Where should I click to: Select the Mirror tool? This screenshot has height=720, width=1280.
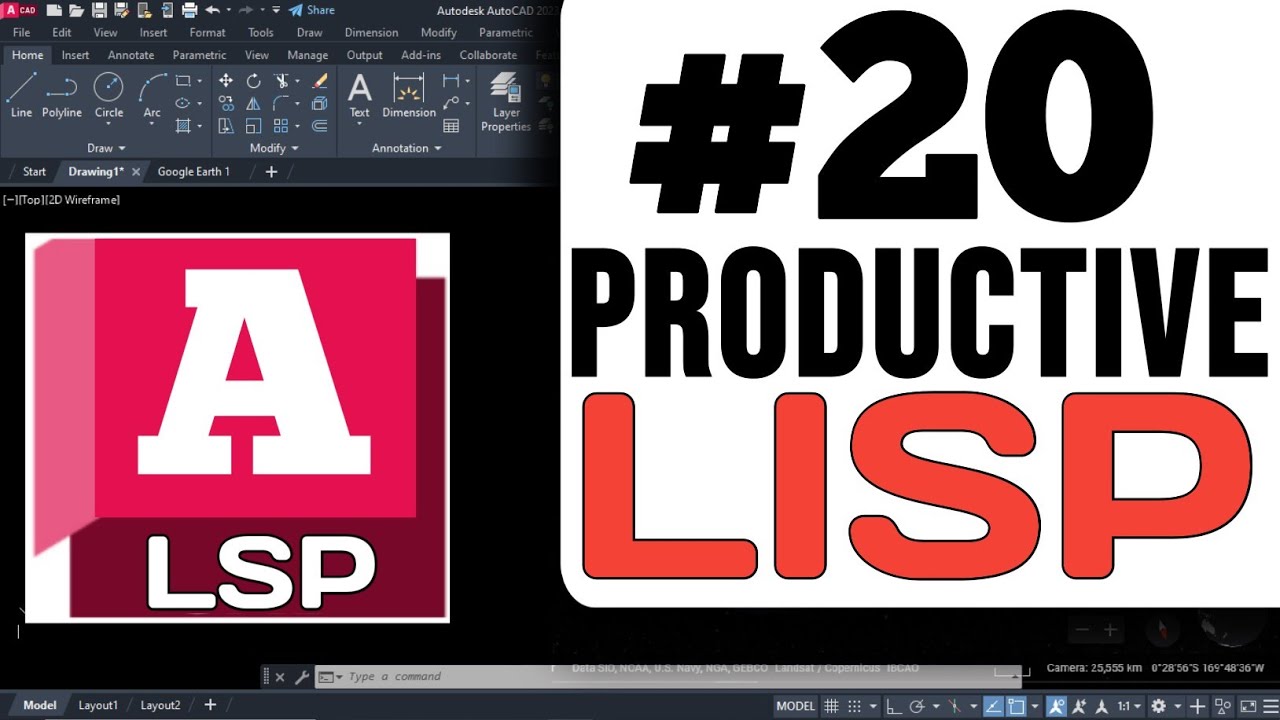(x=254, y=103)
